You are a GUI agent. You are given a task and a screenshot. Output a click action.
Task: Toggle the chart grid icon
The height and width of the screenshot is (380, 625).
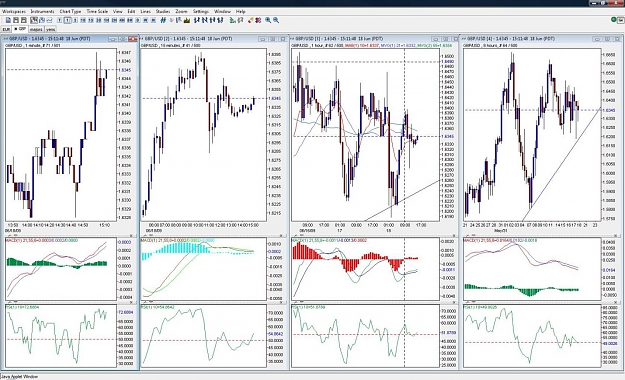click(163, 20)
